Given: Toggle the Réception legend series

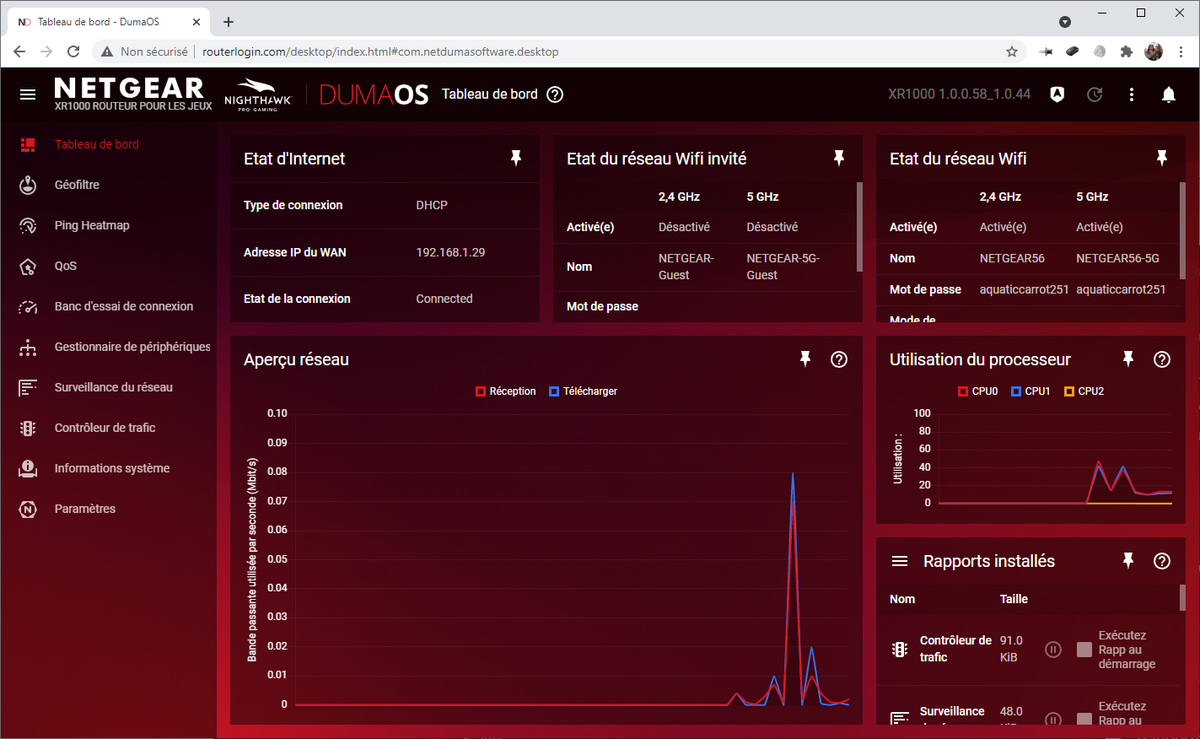Looking at the screenshot, I should pos(506,391).
